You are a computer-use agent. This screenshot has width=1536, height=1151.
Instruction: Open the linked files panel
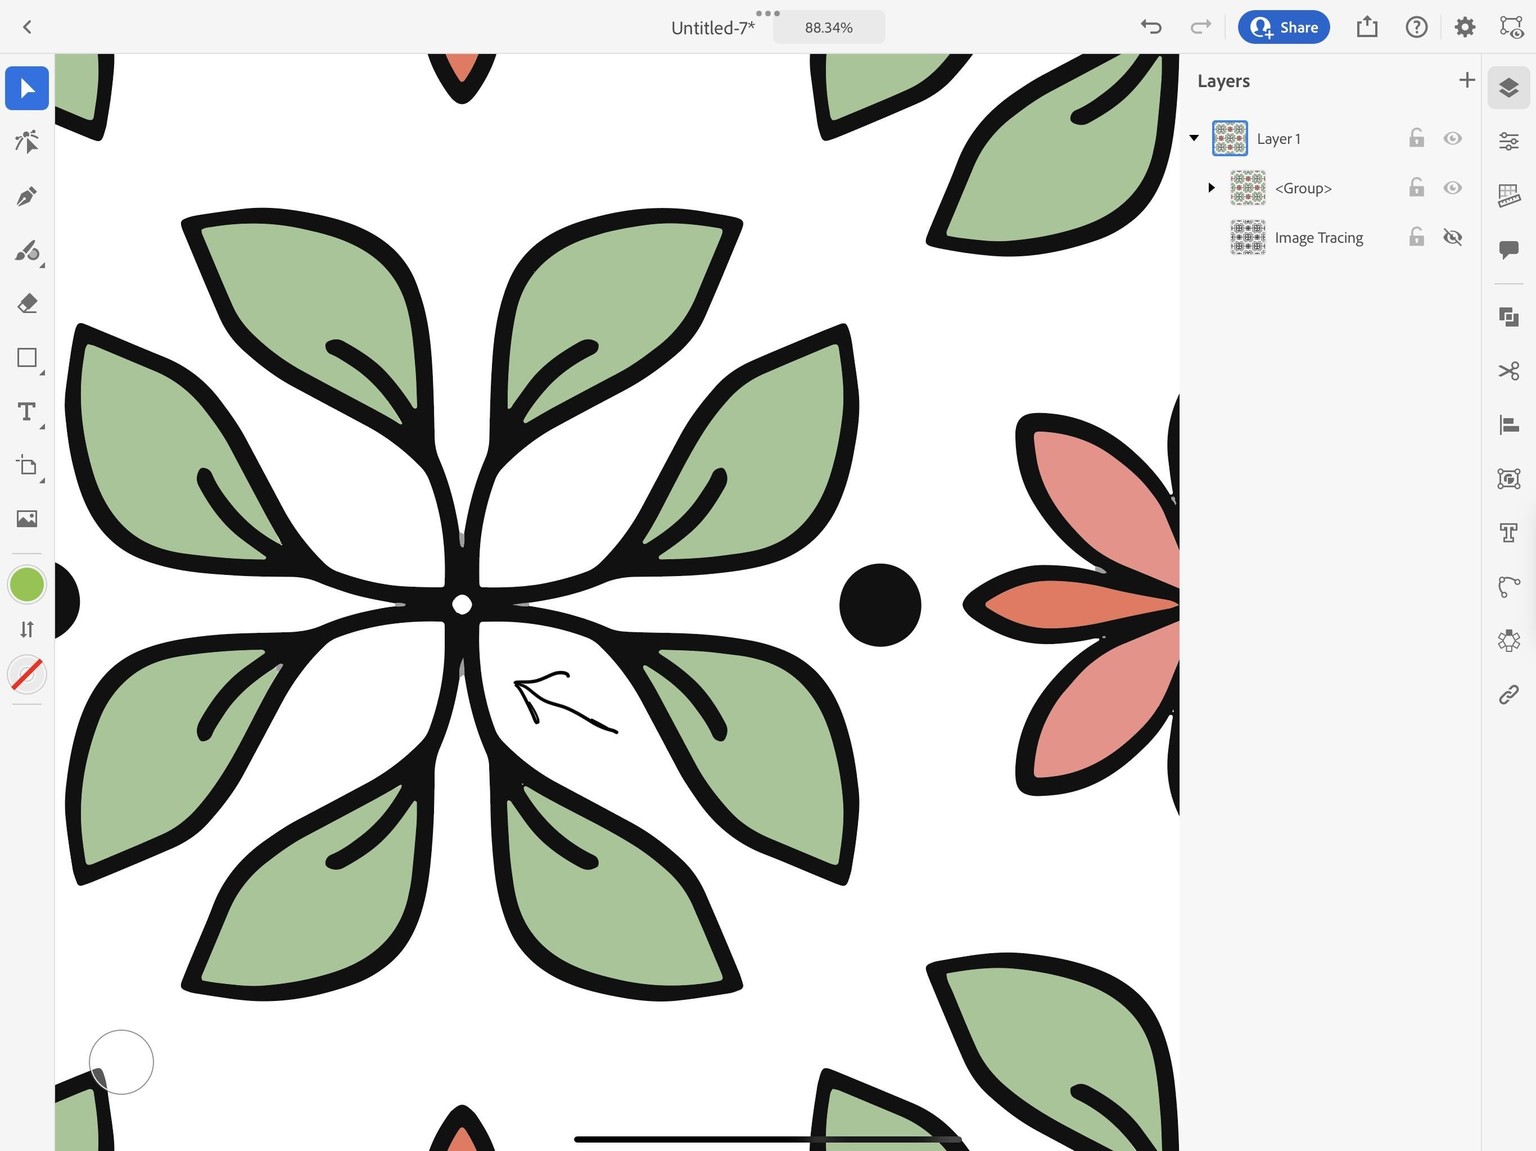click(x=1509, y=694)
